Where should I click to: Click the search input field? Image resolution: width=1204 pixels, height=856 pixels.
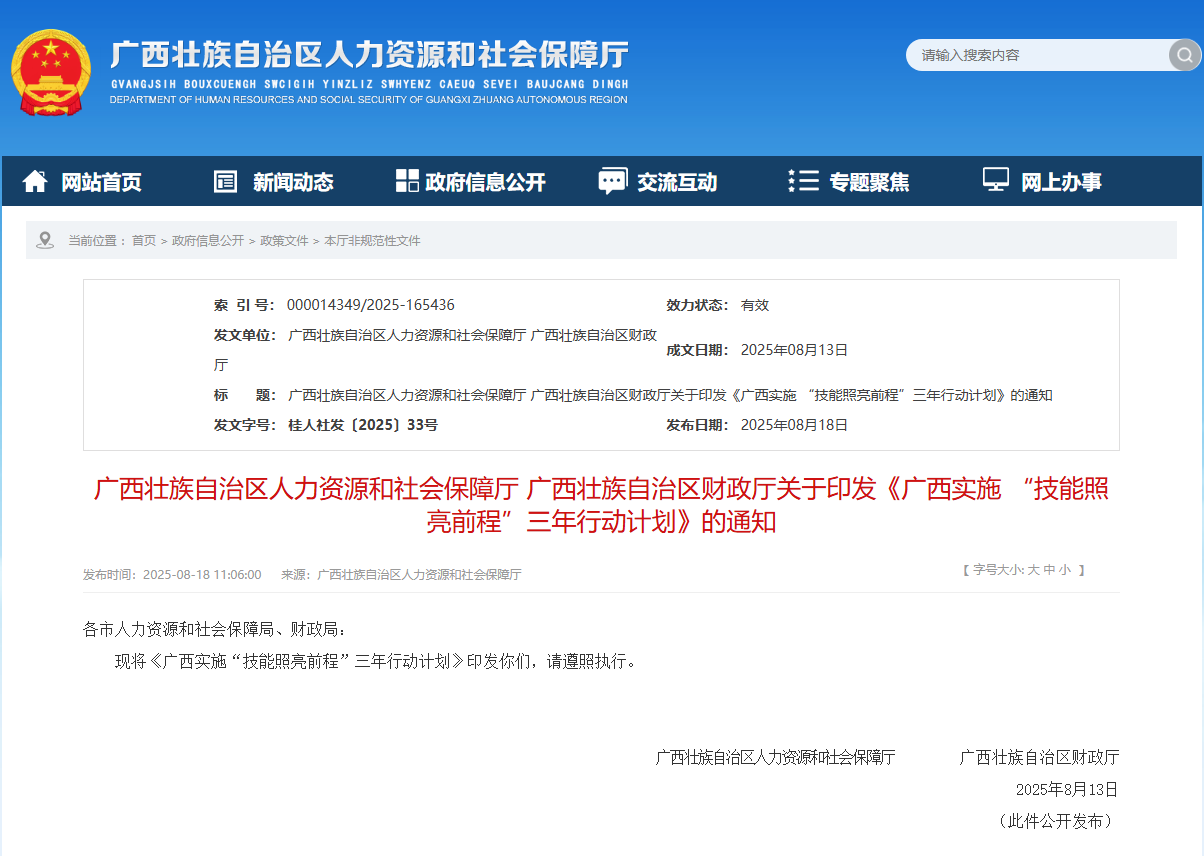tap(1035, 55)
